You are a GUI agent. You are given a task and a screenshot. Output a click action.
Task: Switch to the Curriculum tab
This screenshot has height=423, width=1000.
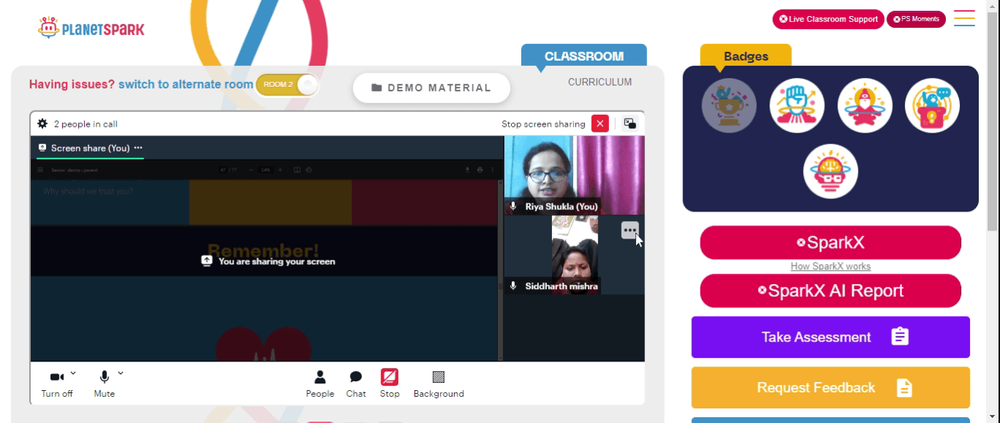click(x=600, y=82)
